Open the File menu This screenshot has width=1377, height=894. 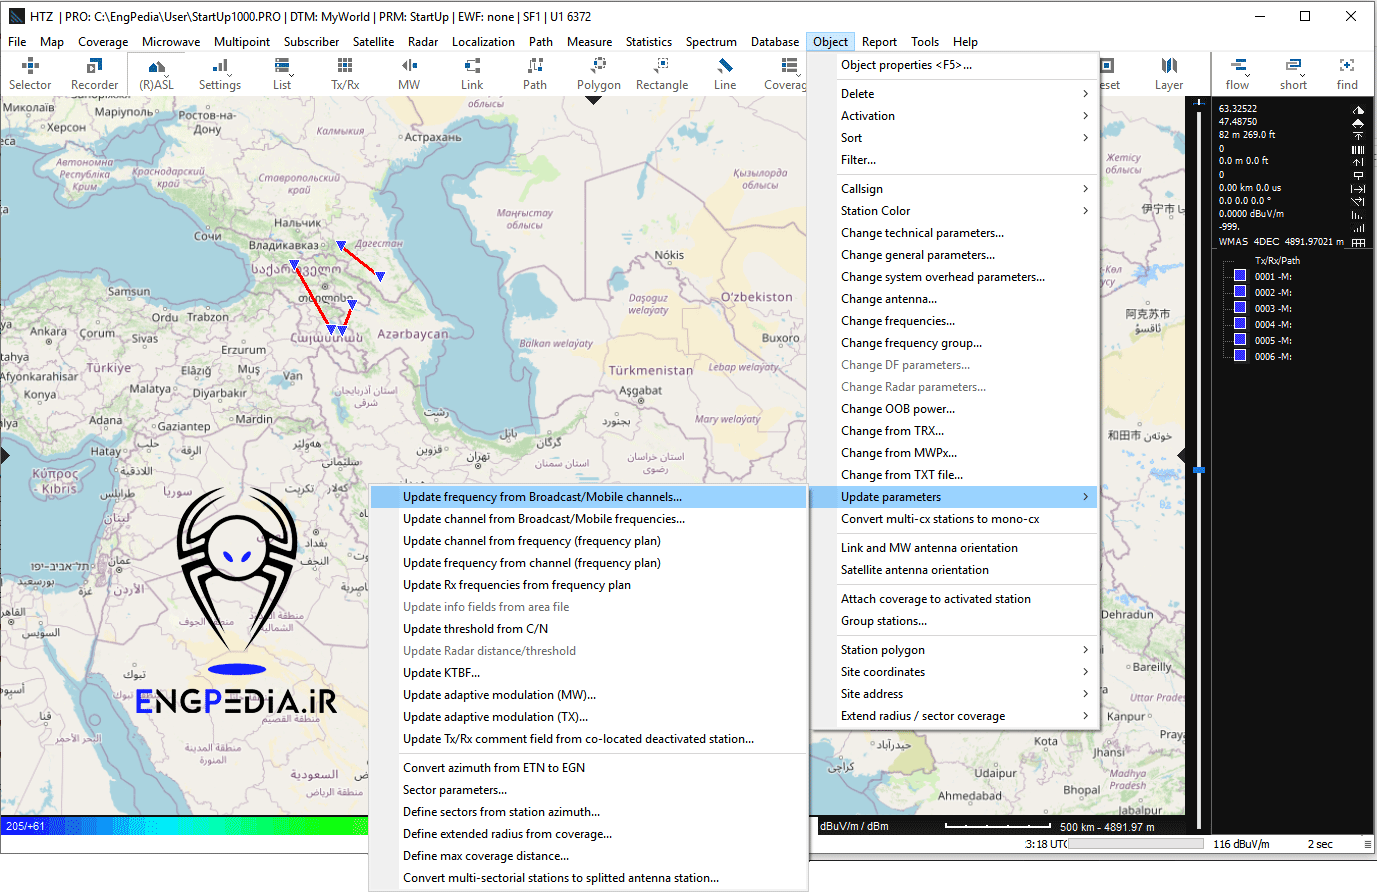tap(17, 42)
